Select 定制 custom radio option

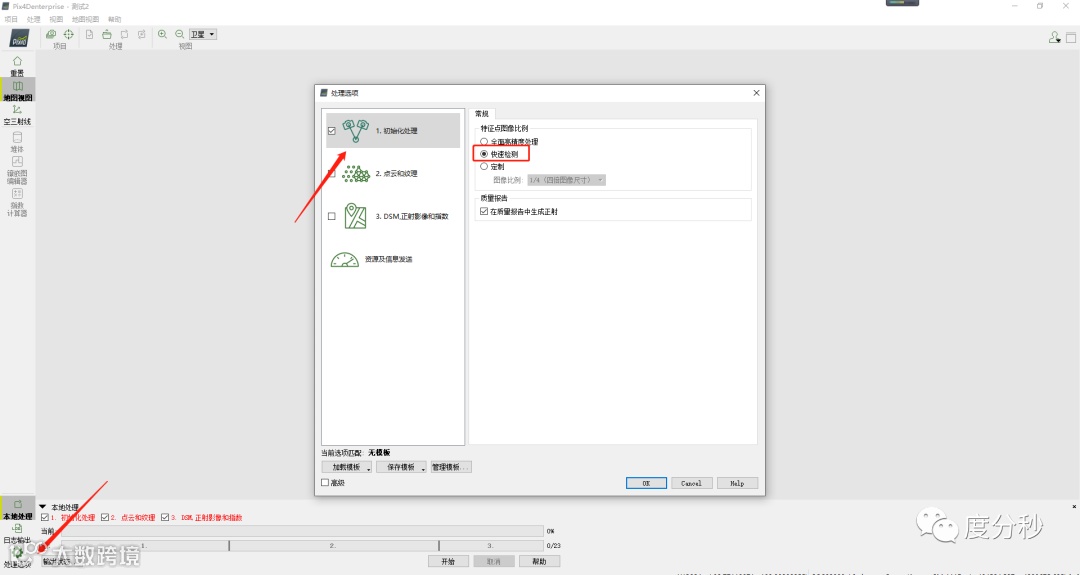484,167
